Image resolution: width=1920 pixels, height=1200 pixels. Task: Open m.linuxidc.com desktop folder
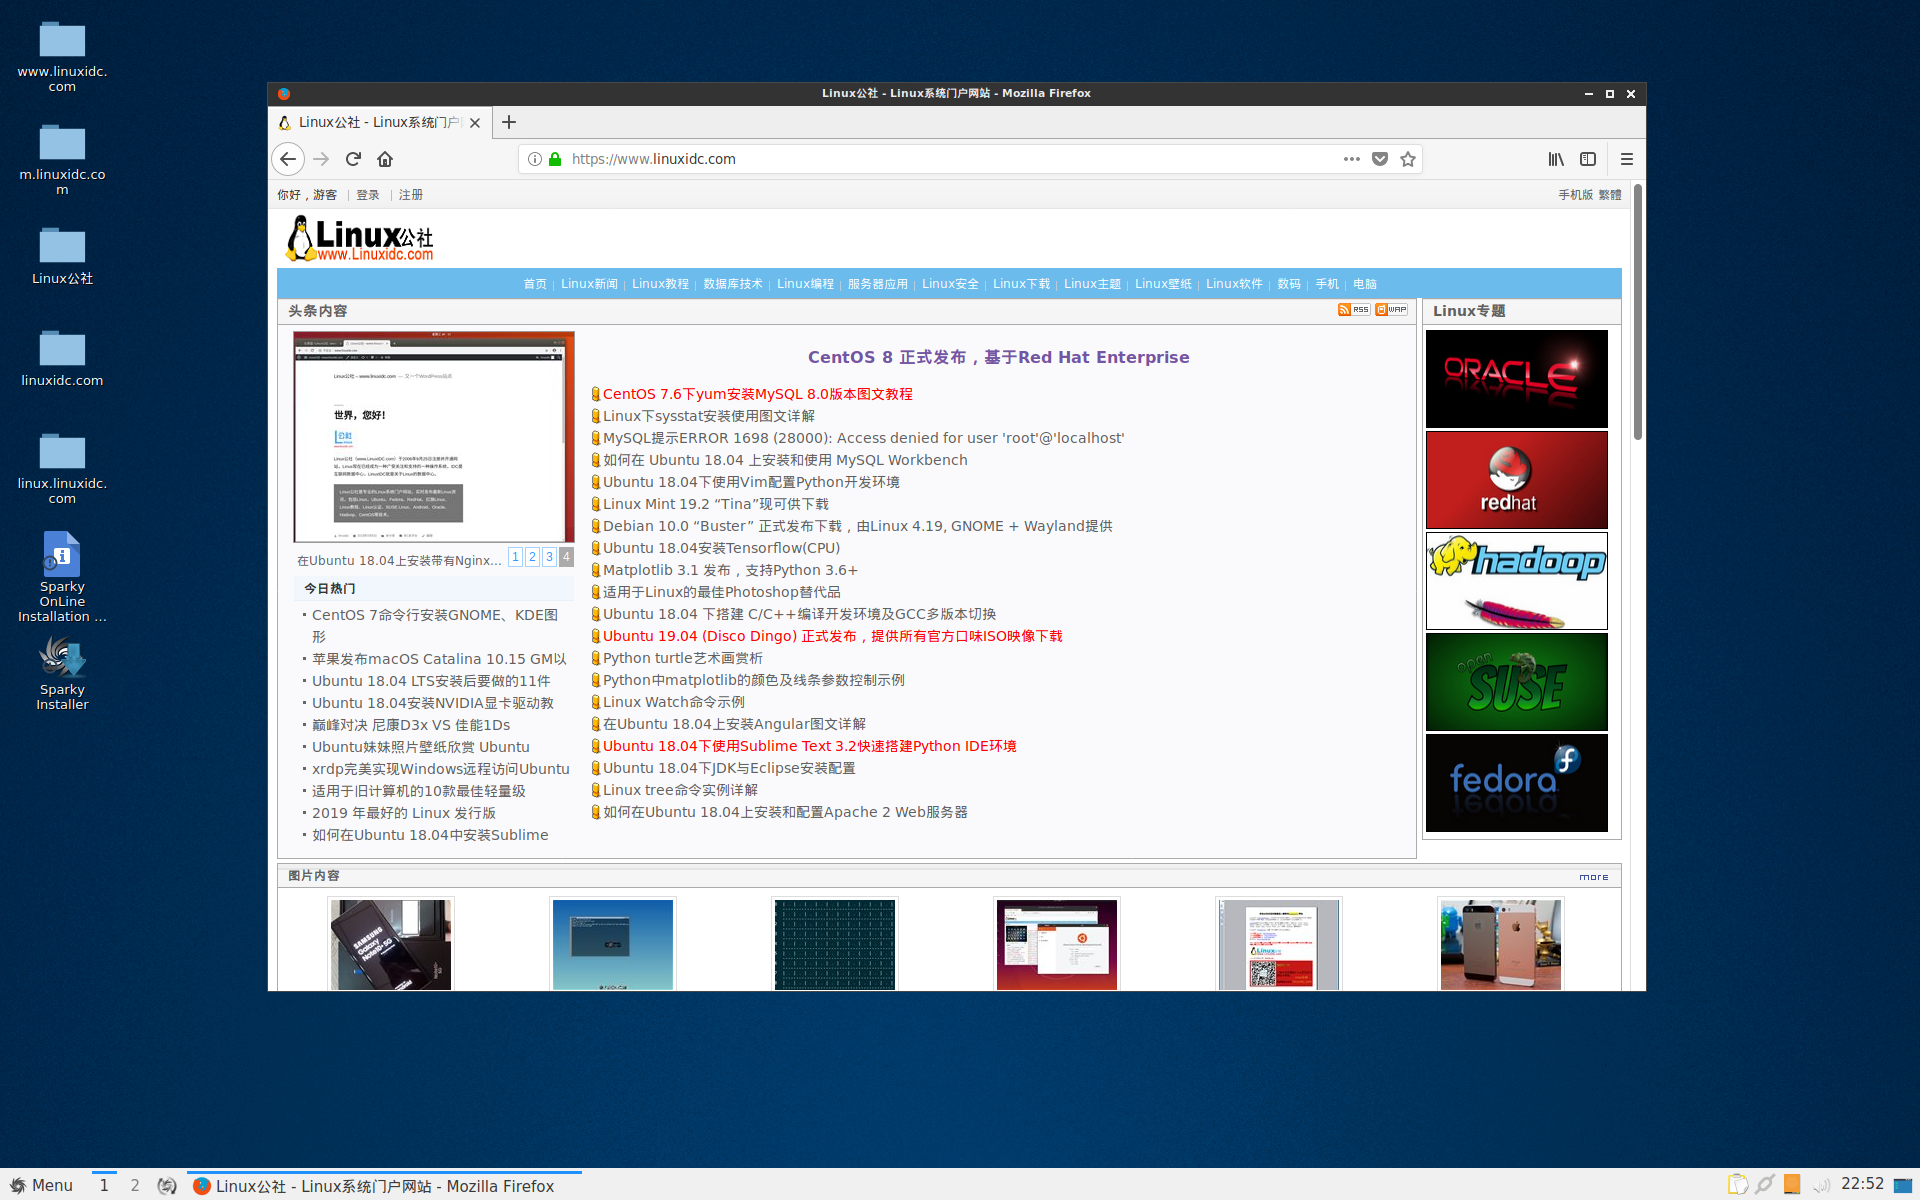pos(62,159)
